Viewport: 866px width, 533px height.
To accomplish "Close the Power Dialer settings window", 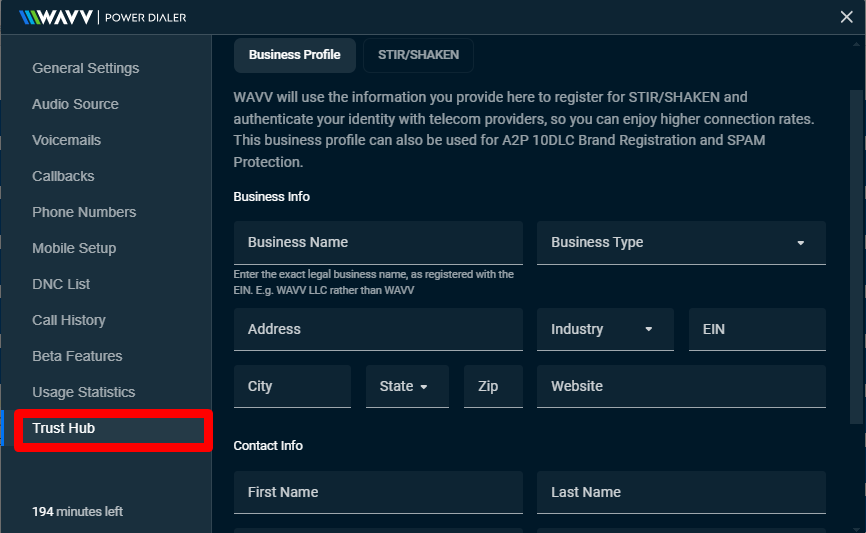I will tap(846, 17).
